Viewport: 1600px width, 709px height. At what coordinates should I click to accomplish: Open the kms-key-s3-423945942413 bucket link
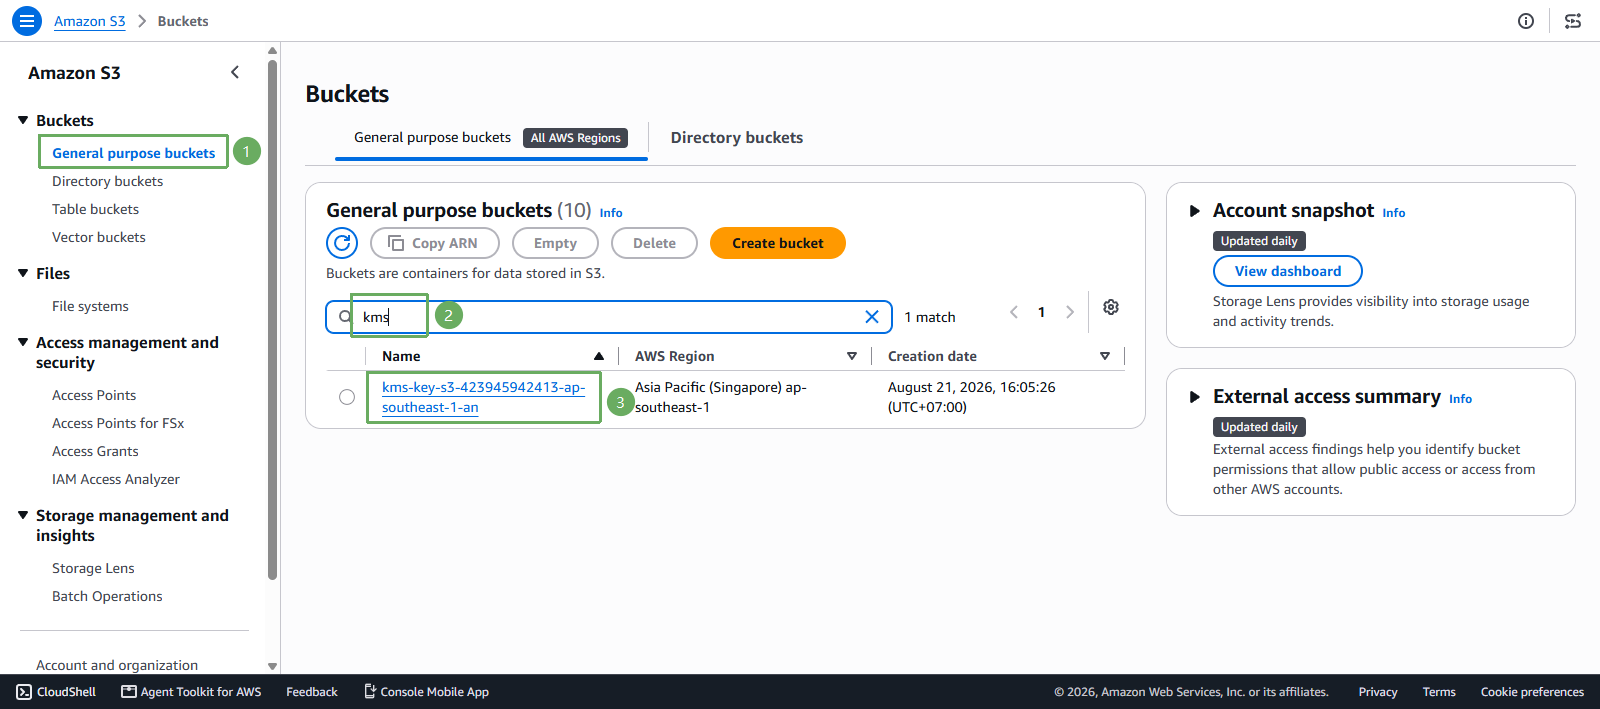pyautogui.click(x=483, y=397)
